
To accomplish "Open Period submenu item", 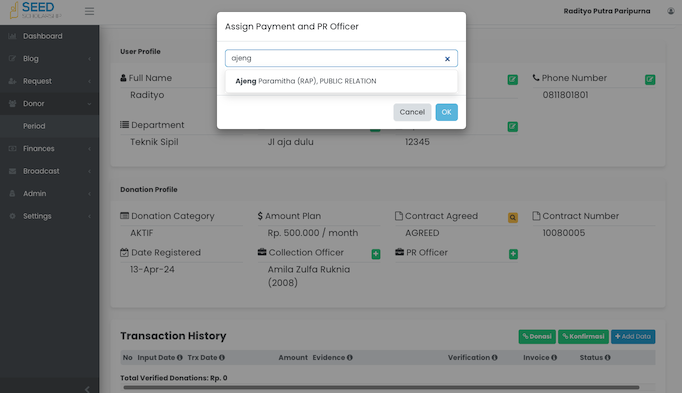I will click(x=50, y=126).
